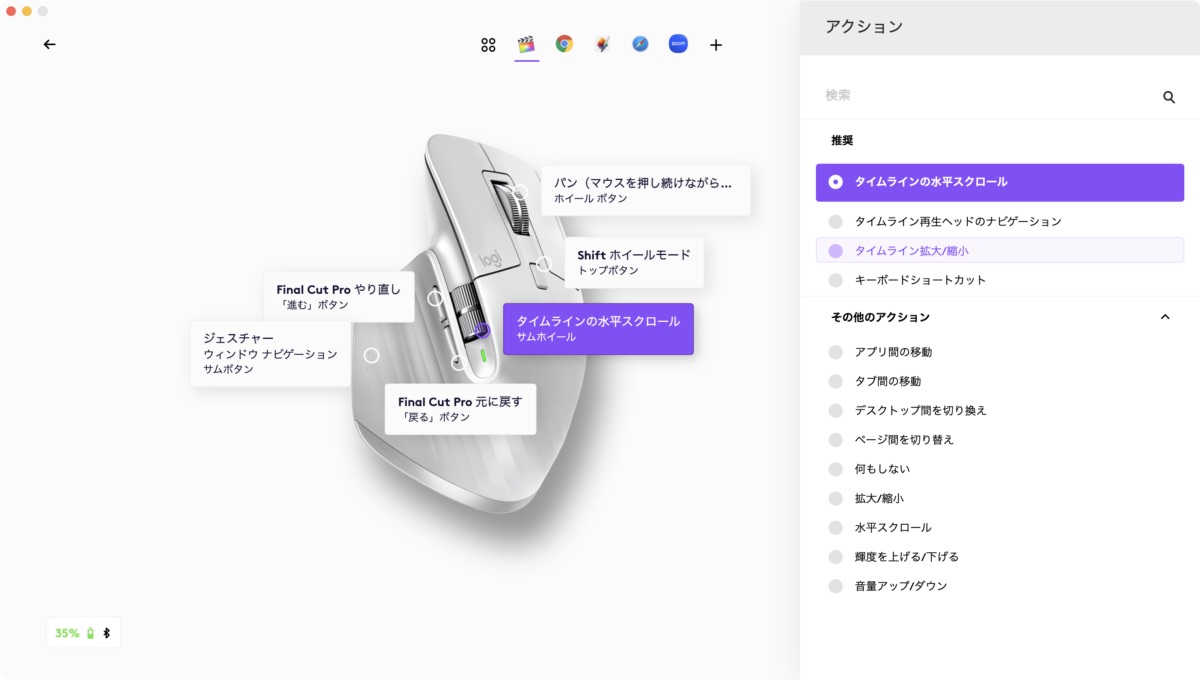Select the Google Chrome app profile icon
Image resolution: width=1200 pixels, height=680 pixels.
pos(564,44)
